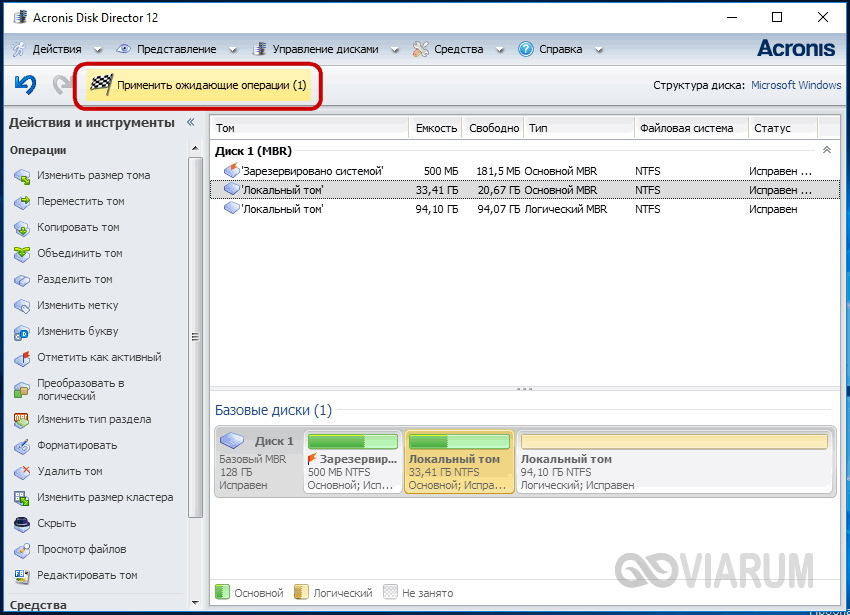
Task: Select the Move volume icon (Переместить том)
Action: (21, 202)
